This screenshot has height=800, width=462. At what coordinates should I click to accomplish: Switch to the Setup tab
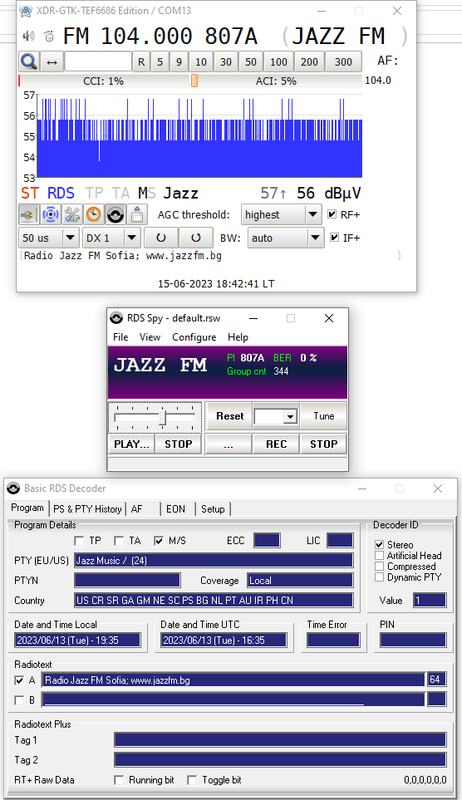[x=213, y=509]
